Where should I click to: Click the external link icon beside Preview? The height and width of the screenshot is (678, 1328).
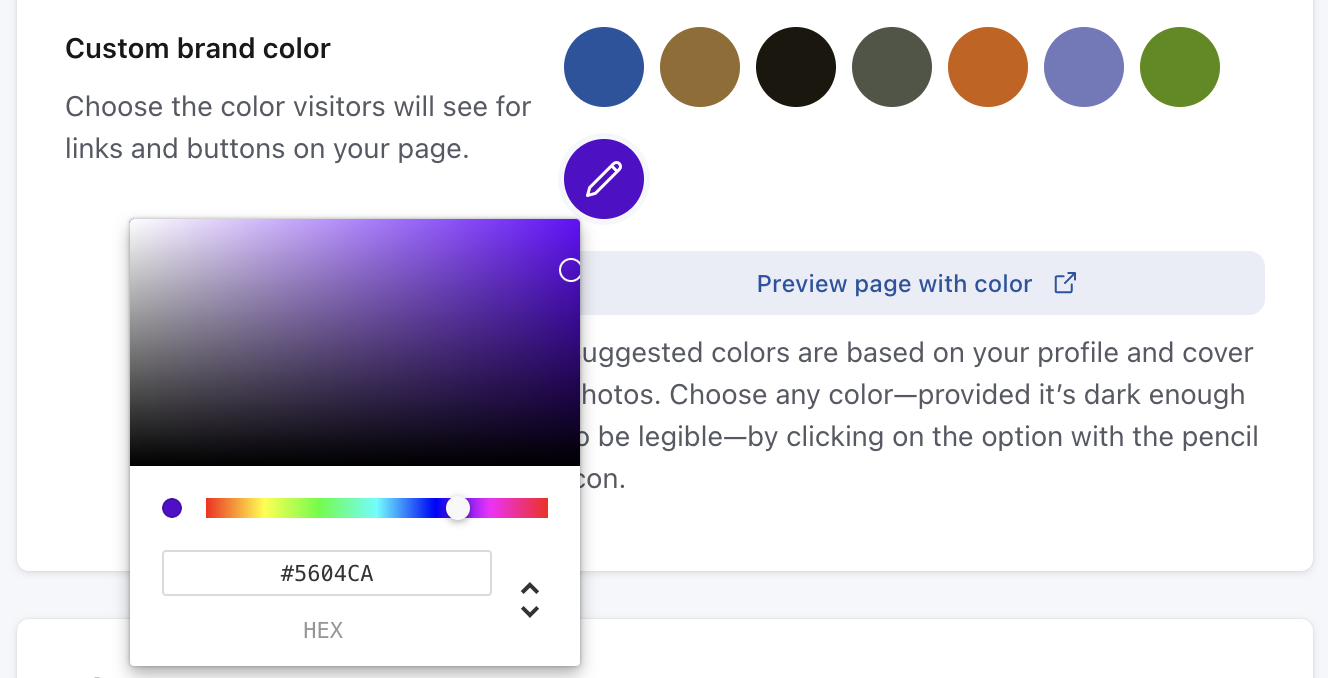point(1065,283)
